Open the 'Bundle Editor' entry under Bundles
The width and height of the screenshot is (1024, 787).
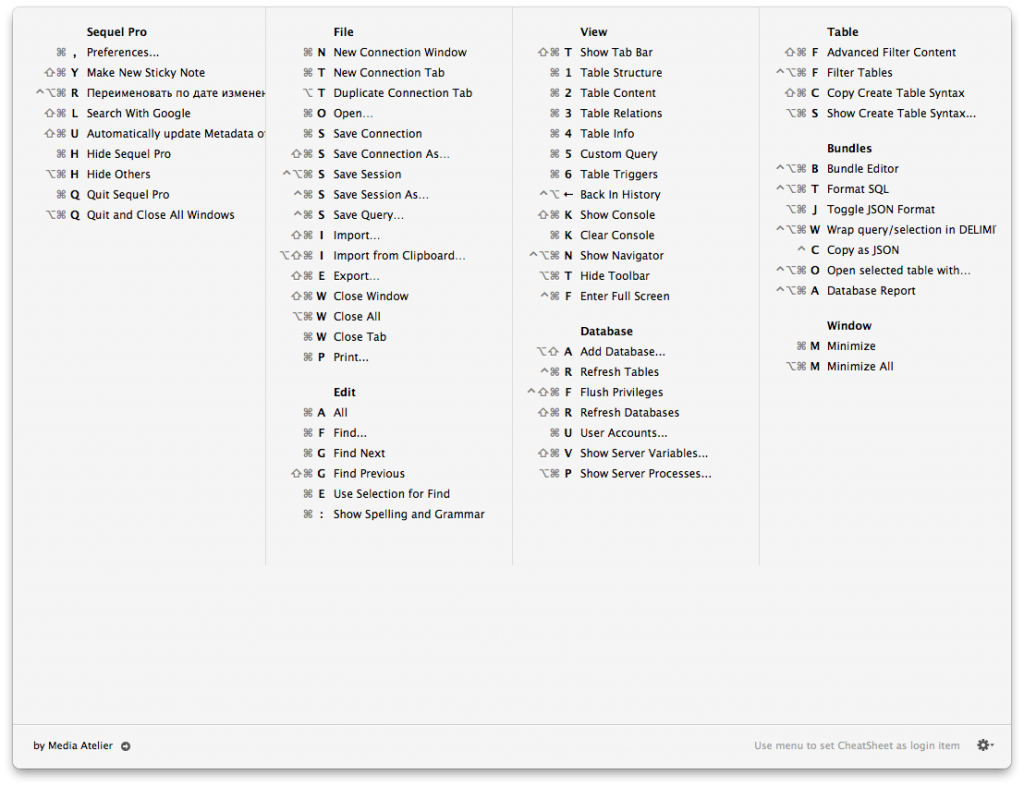click(862, 168)
